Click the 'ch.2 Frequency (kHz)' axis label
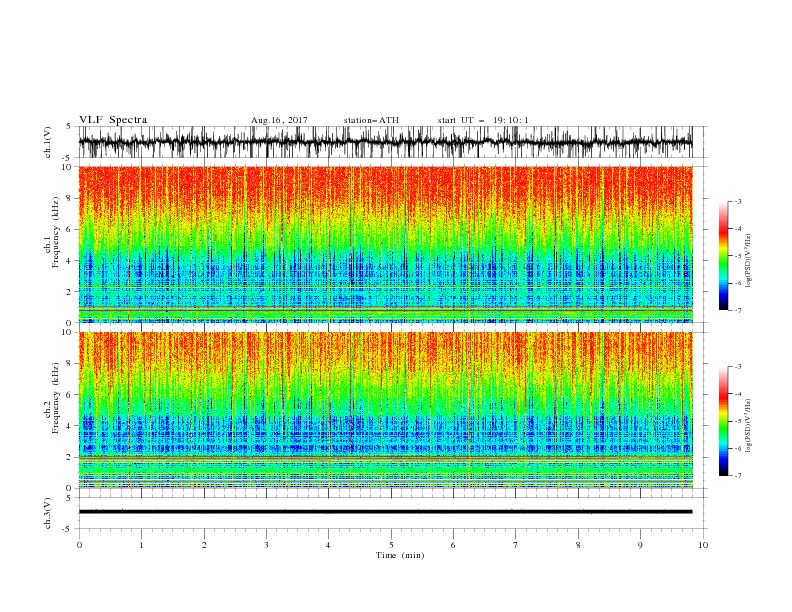 click(x=51, y=397)
